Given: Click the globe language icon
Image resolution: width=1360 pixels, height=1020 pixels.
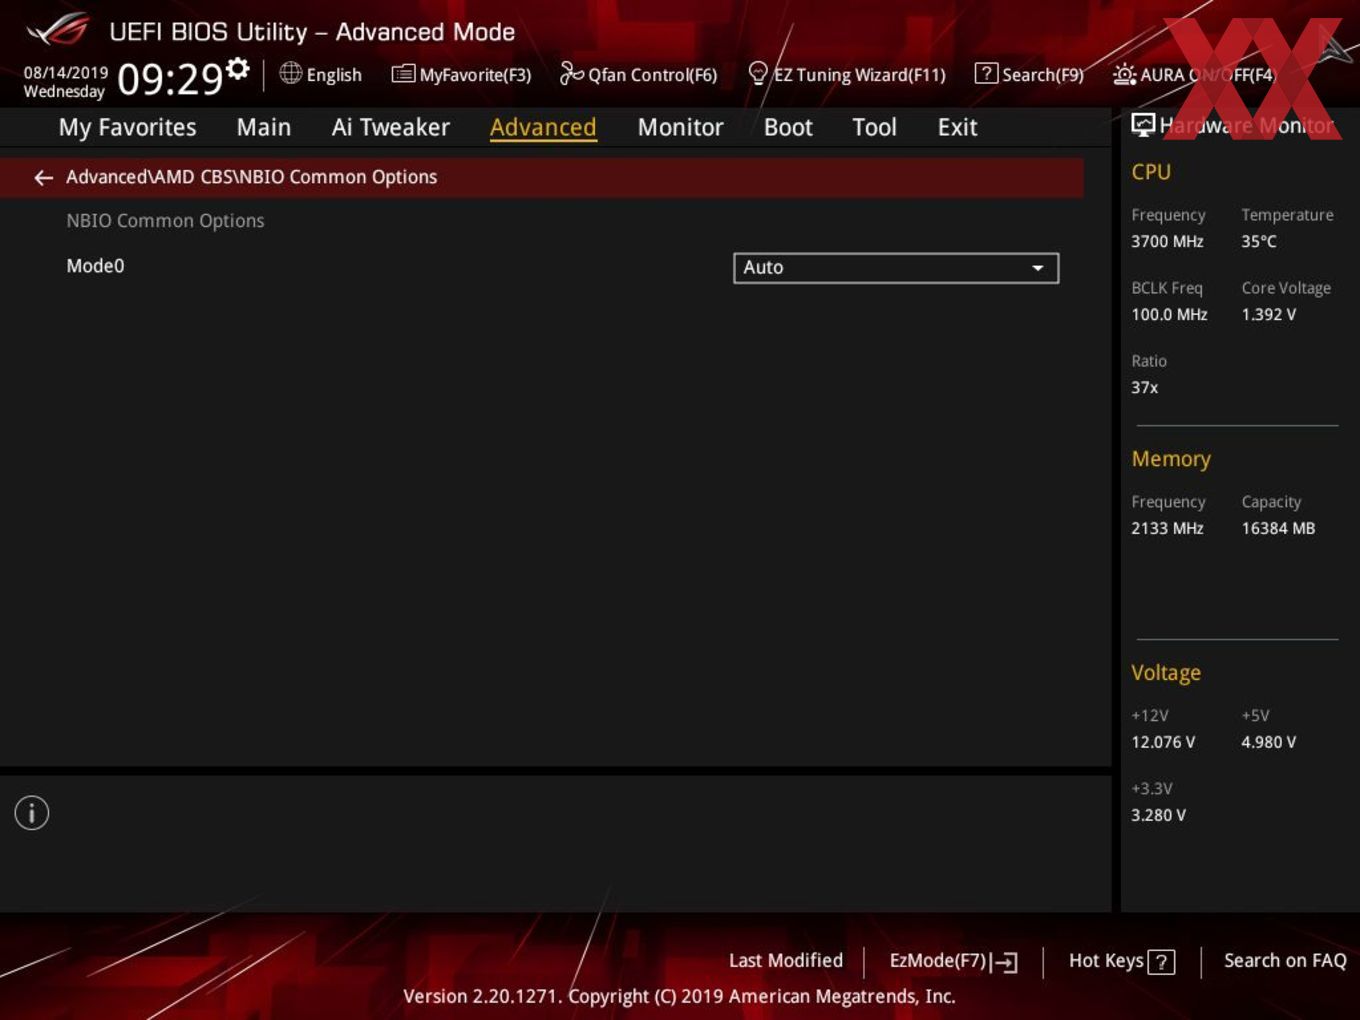Looking at the screenshot, I should coord(290,73).
